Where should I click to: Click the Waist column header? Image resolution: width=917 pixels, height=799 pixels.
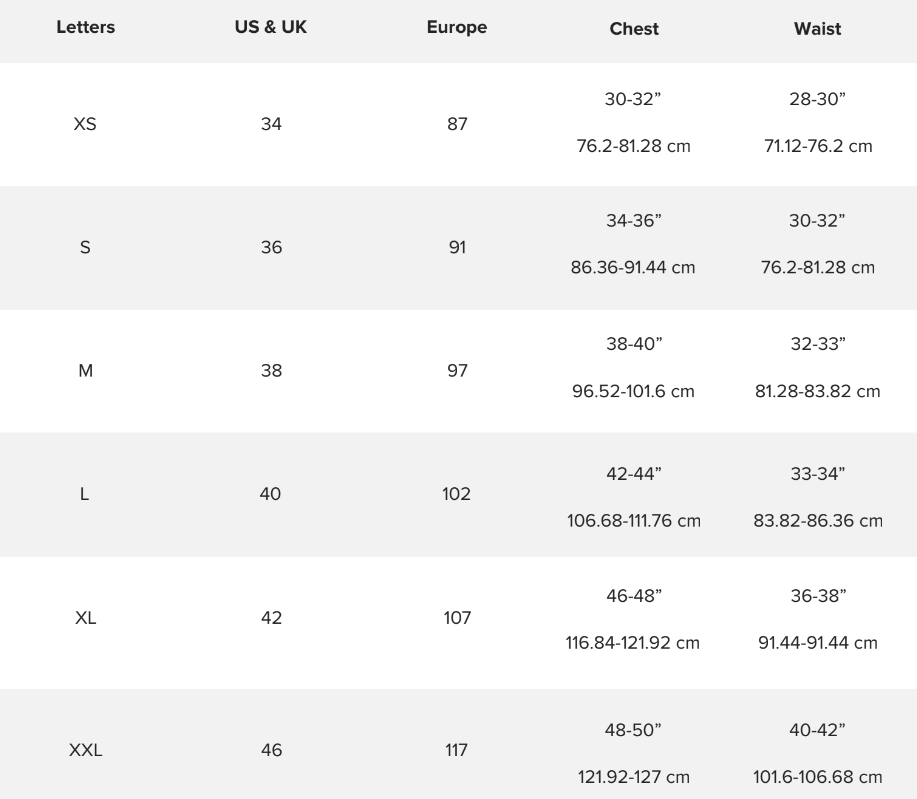818,29
